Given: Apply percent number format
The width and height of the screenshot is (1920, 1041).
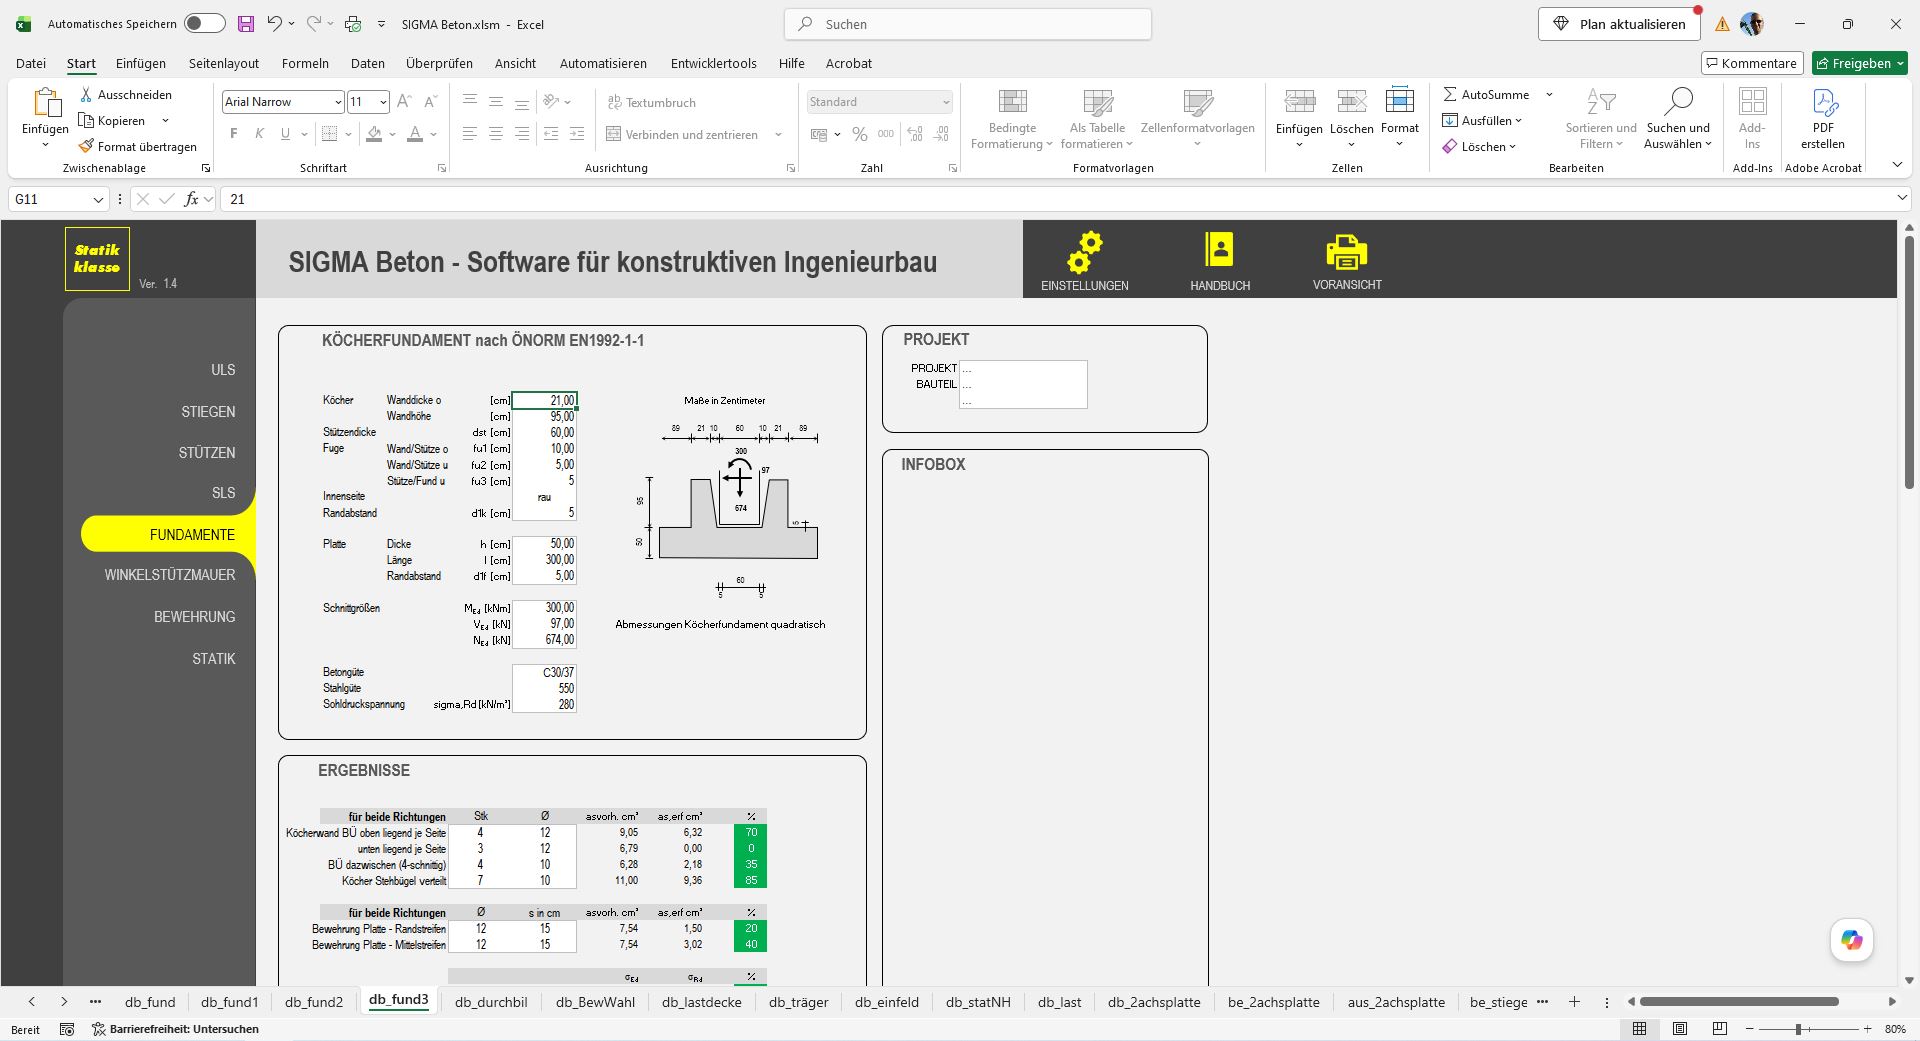Looking at the screenshot, I should (x=860, y=134).
